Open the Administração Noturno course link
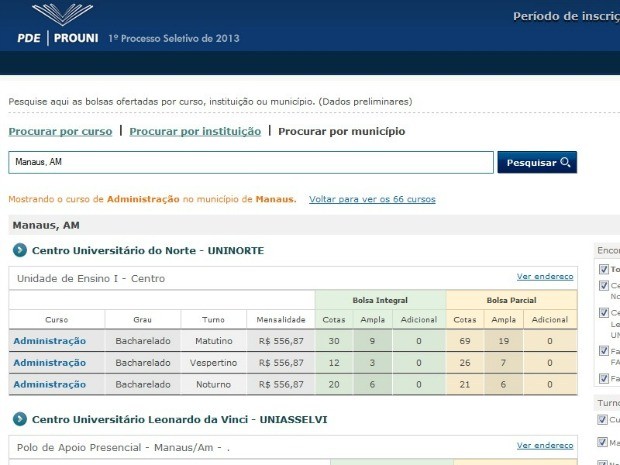This screenshot has height=465, width=620. [49, 384]
